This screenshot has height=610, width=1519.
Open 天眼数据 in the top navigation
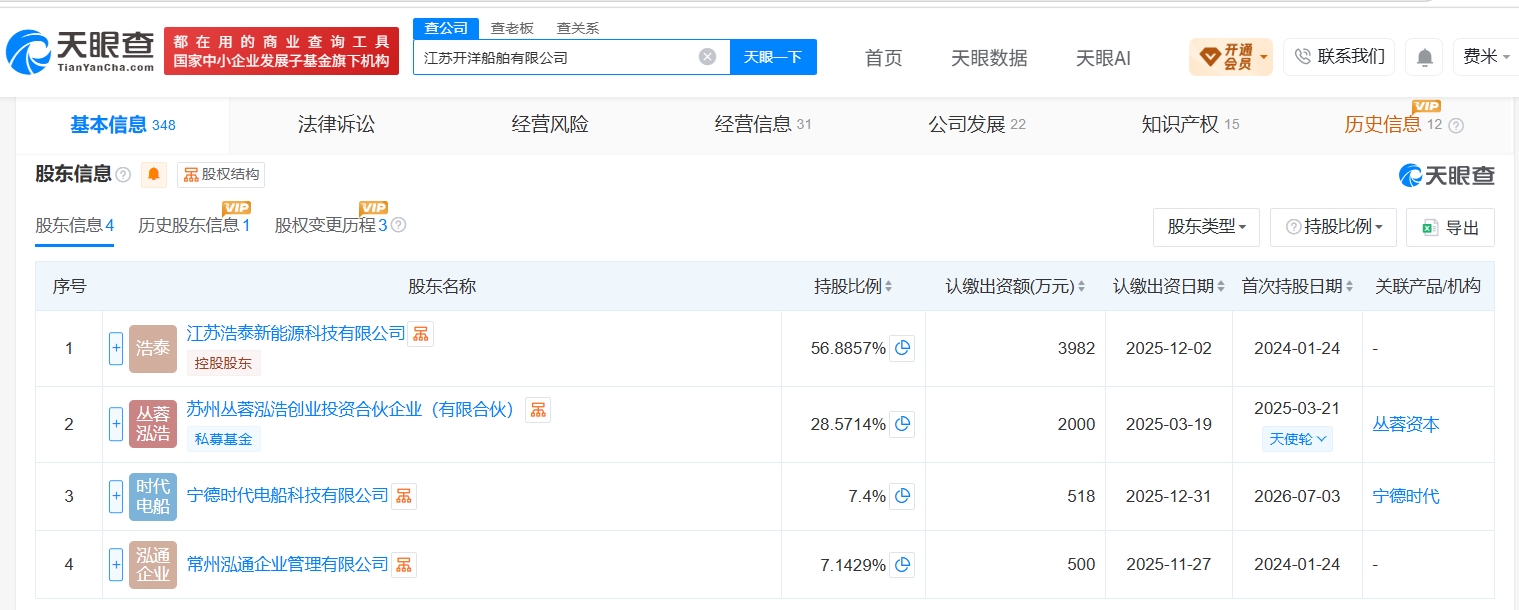coord(989,58)
